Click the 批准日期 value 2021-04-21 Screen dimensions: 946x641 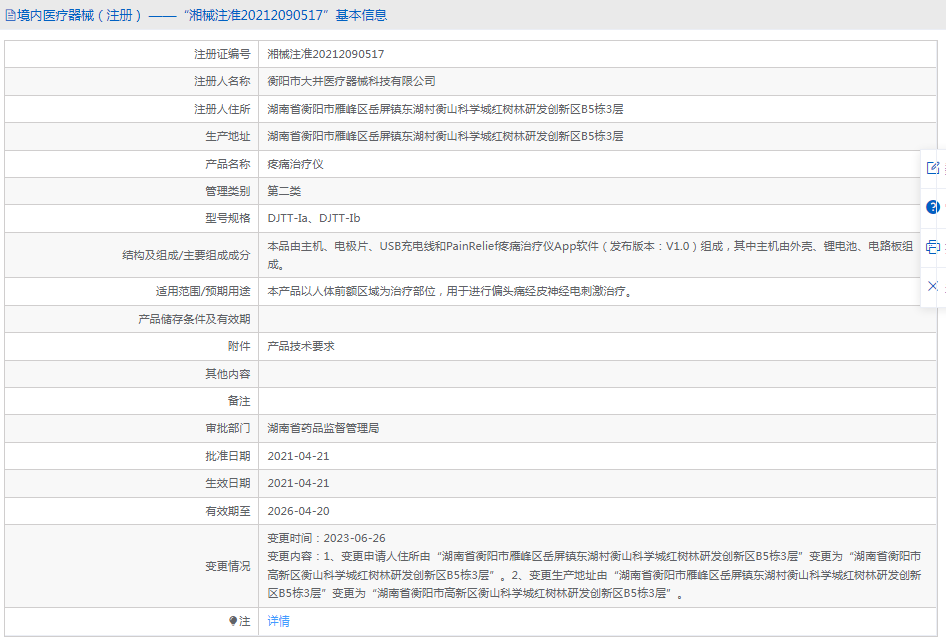pos(299,456)
